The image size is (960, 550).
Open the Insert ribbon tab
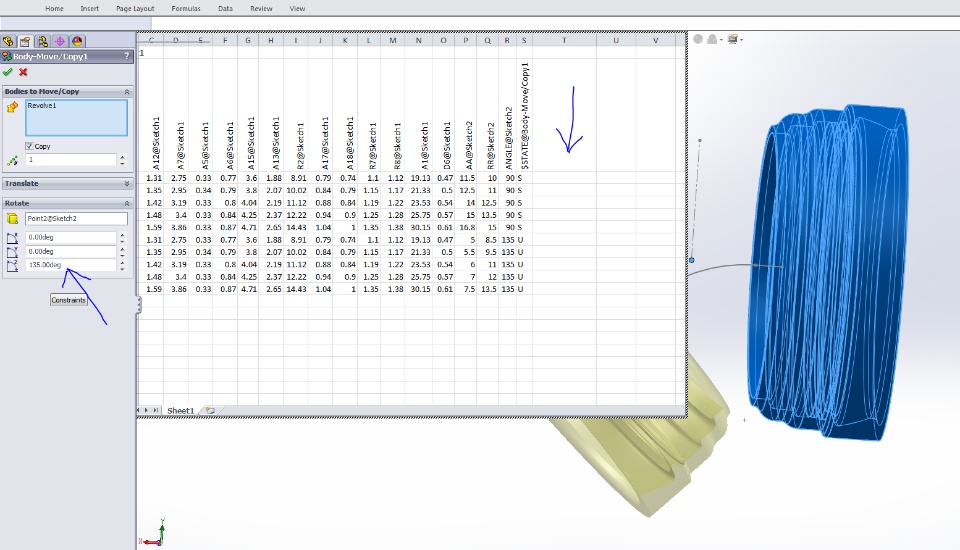click(89, 9)
